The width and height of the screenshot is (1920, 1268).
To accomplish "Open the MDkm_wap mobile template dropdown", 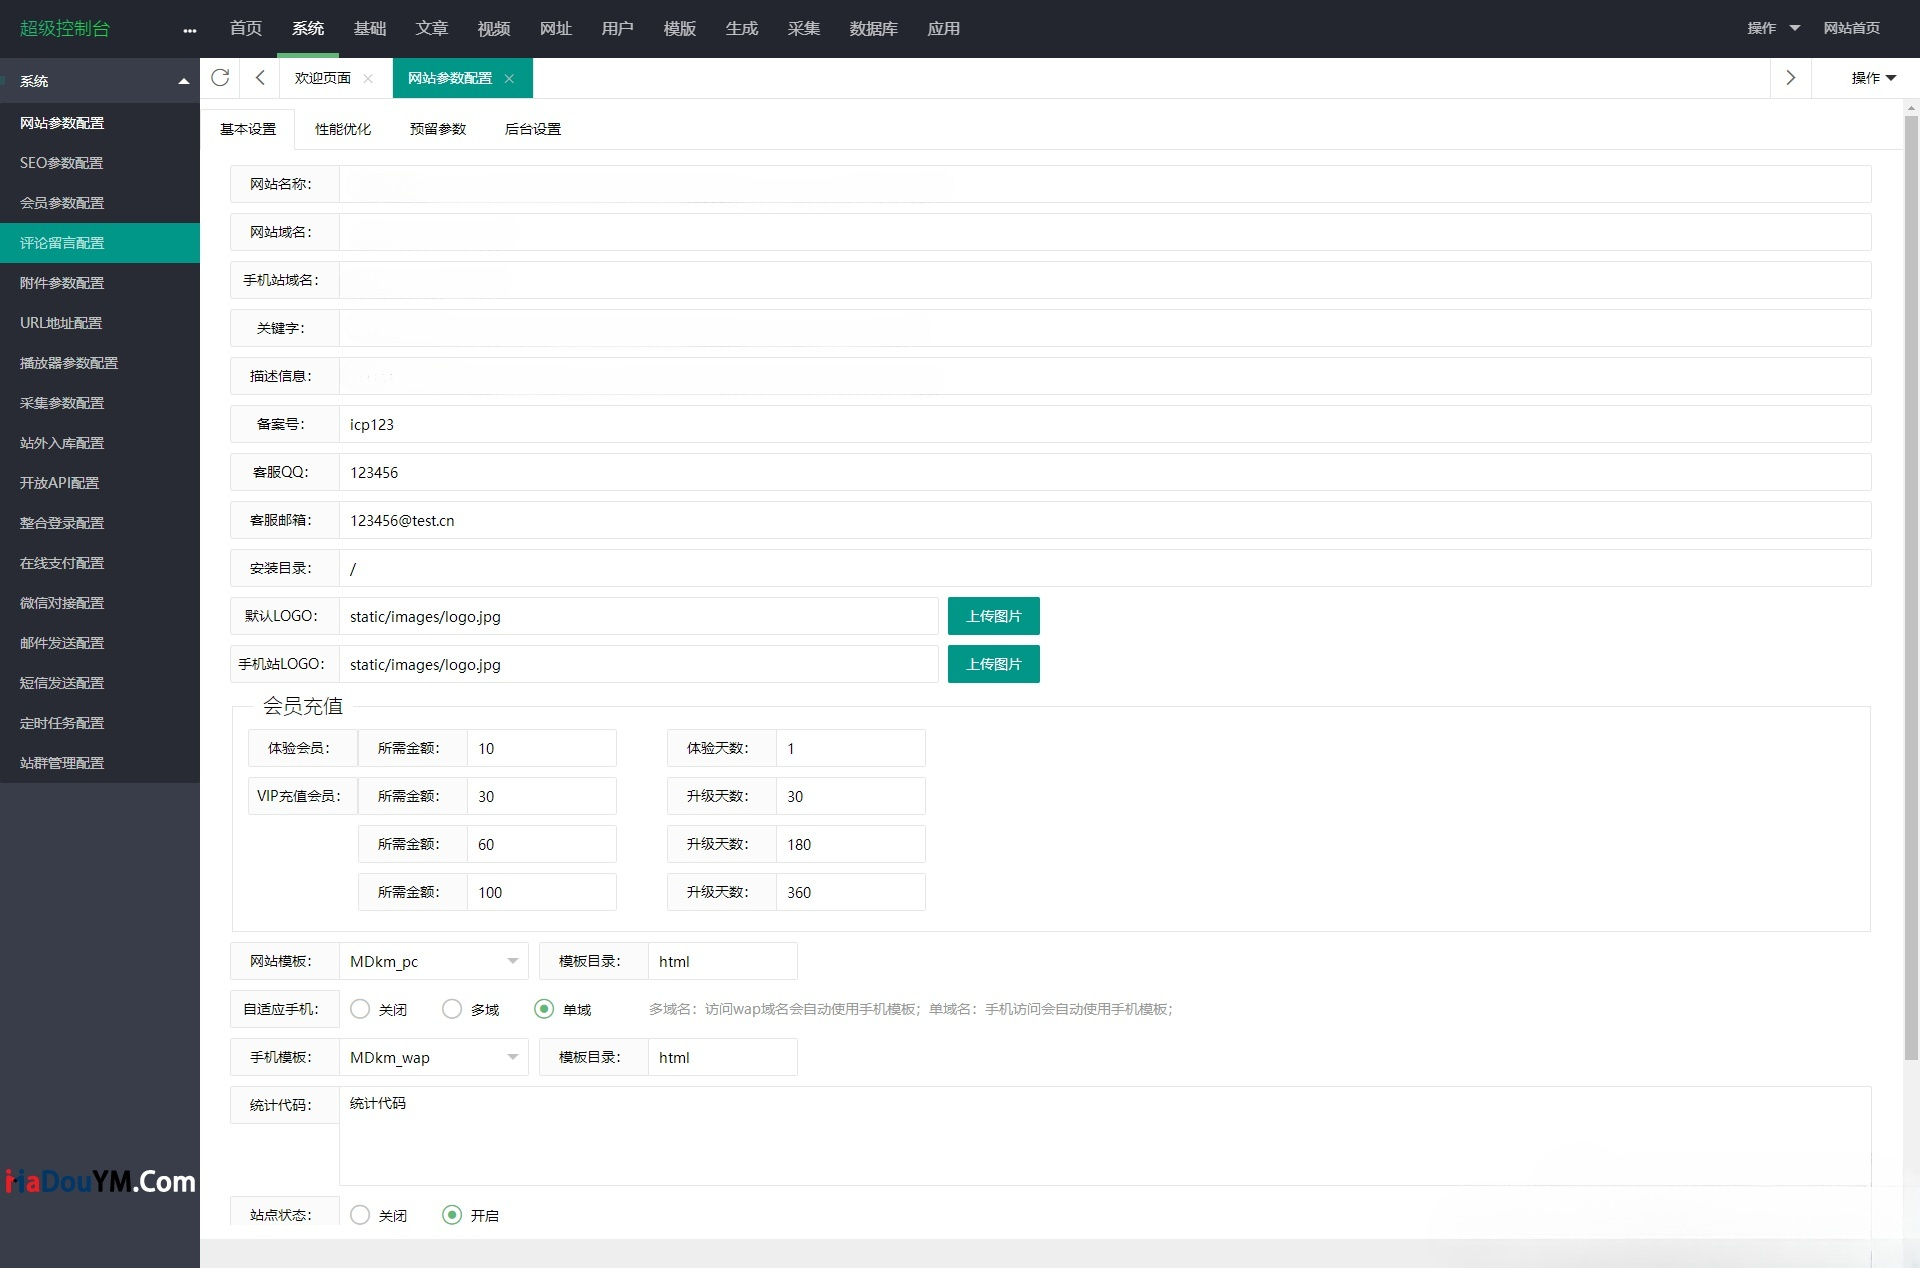I will tap(433, 1057).
